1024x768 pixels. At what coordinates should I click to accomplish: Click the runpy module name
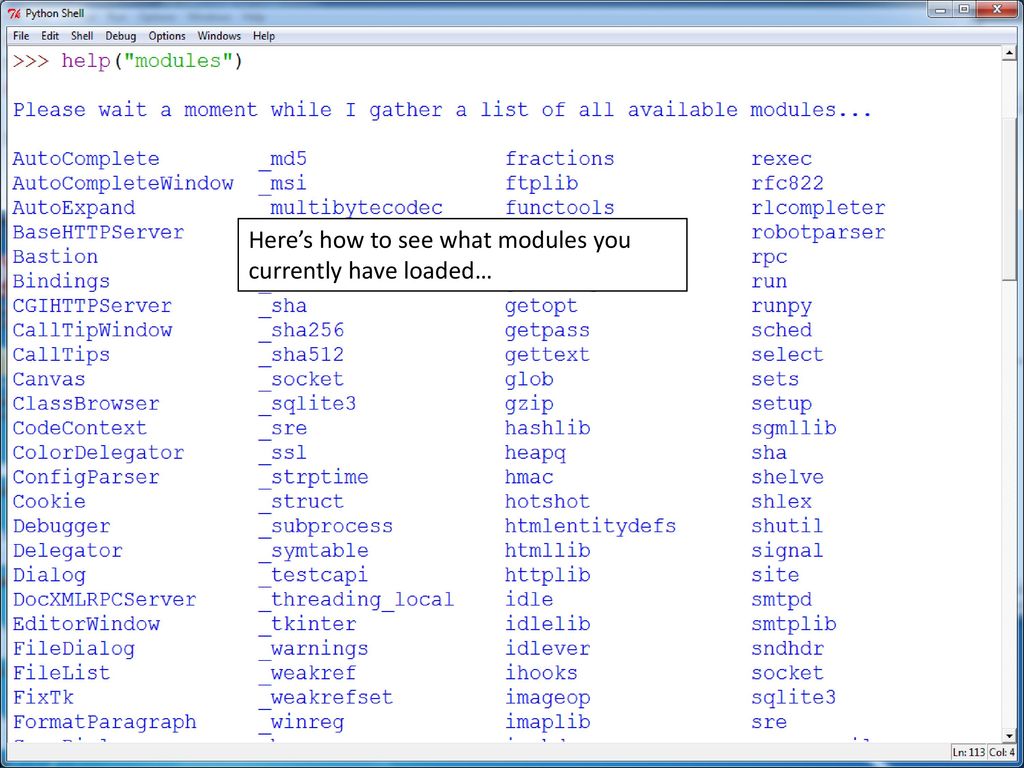(782, 306)
